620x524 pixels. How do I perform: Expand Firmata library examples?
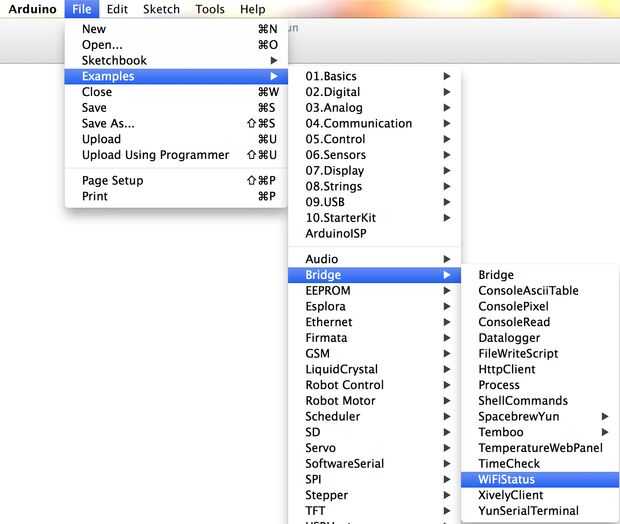coord(374,338)
